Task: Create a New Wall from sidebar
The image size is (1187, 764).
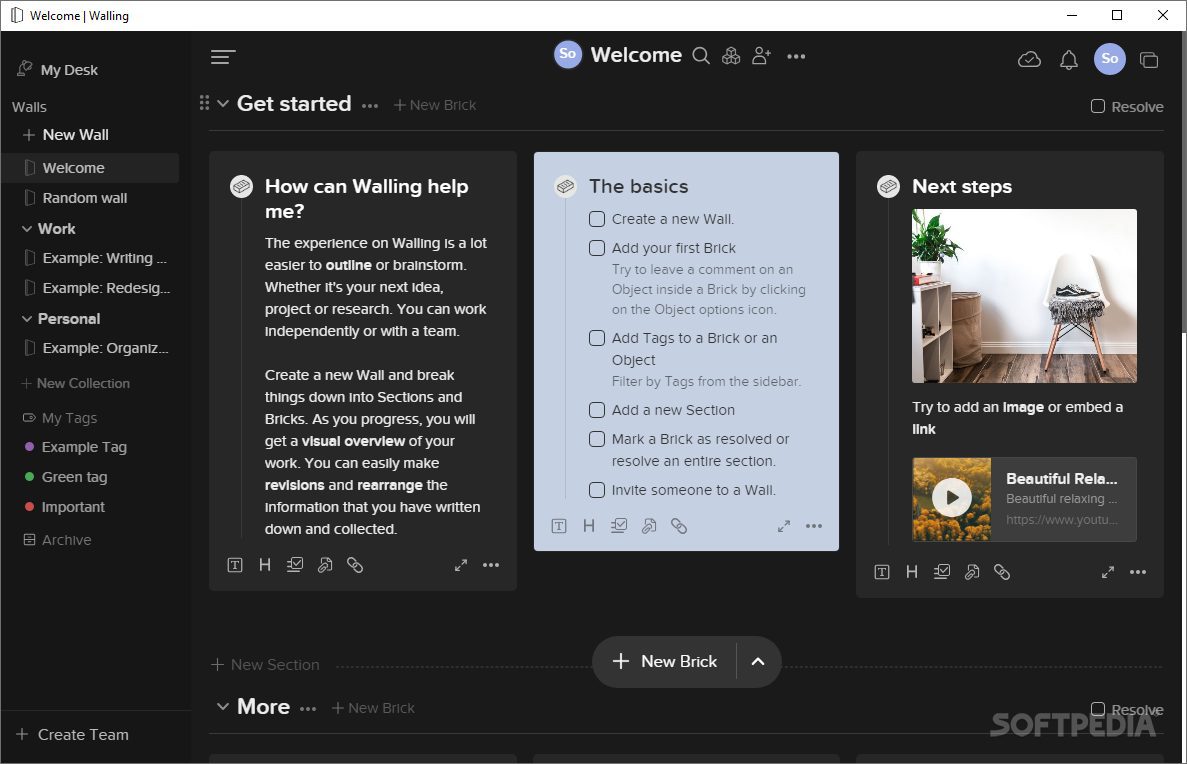Action: tap(66, 134)
